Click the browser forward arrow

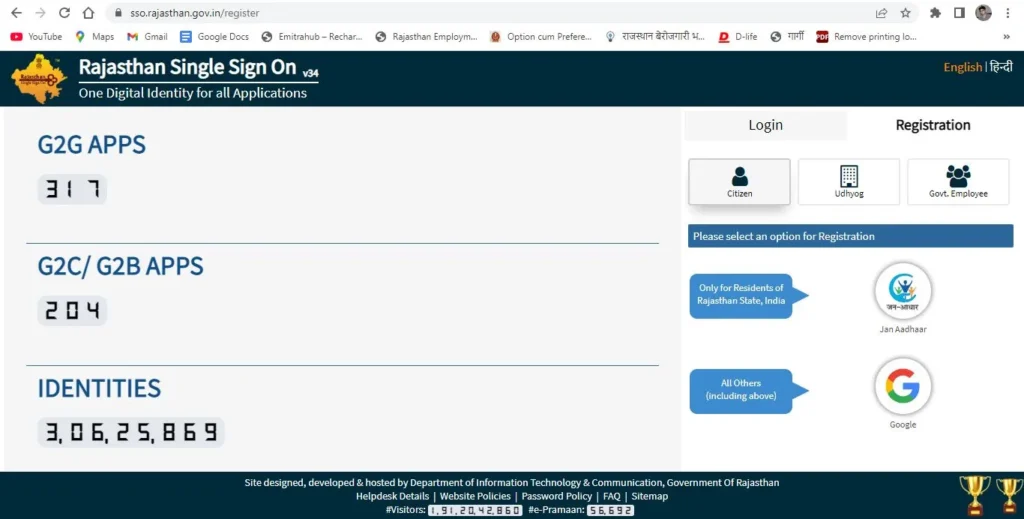[x=40, y=13]
